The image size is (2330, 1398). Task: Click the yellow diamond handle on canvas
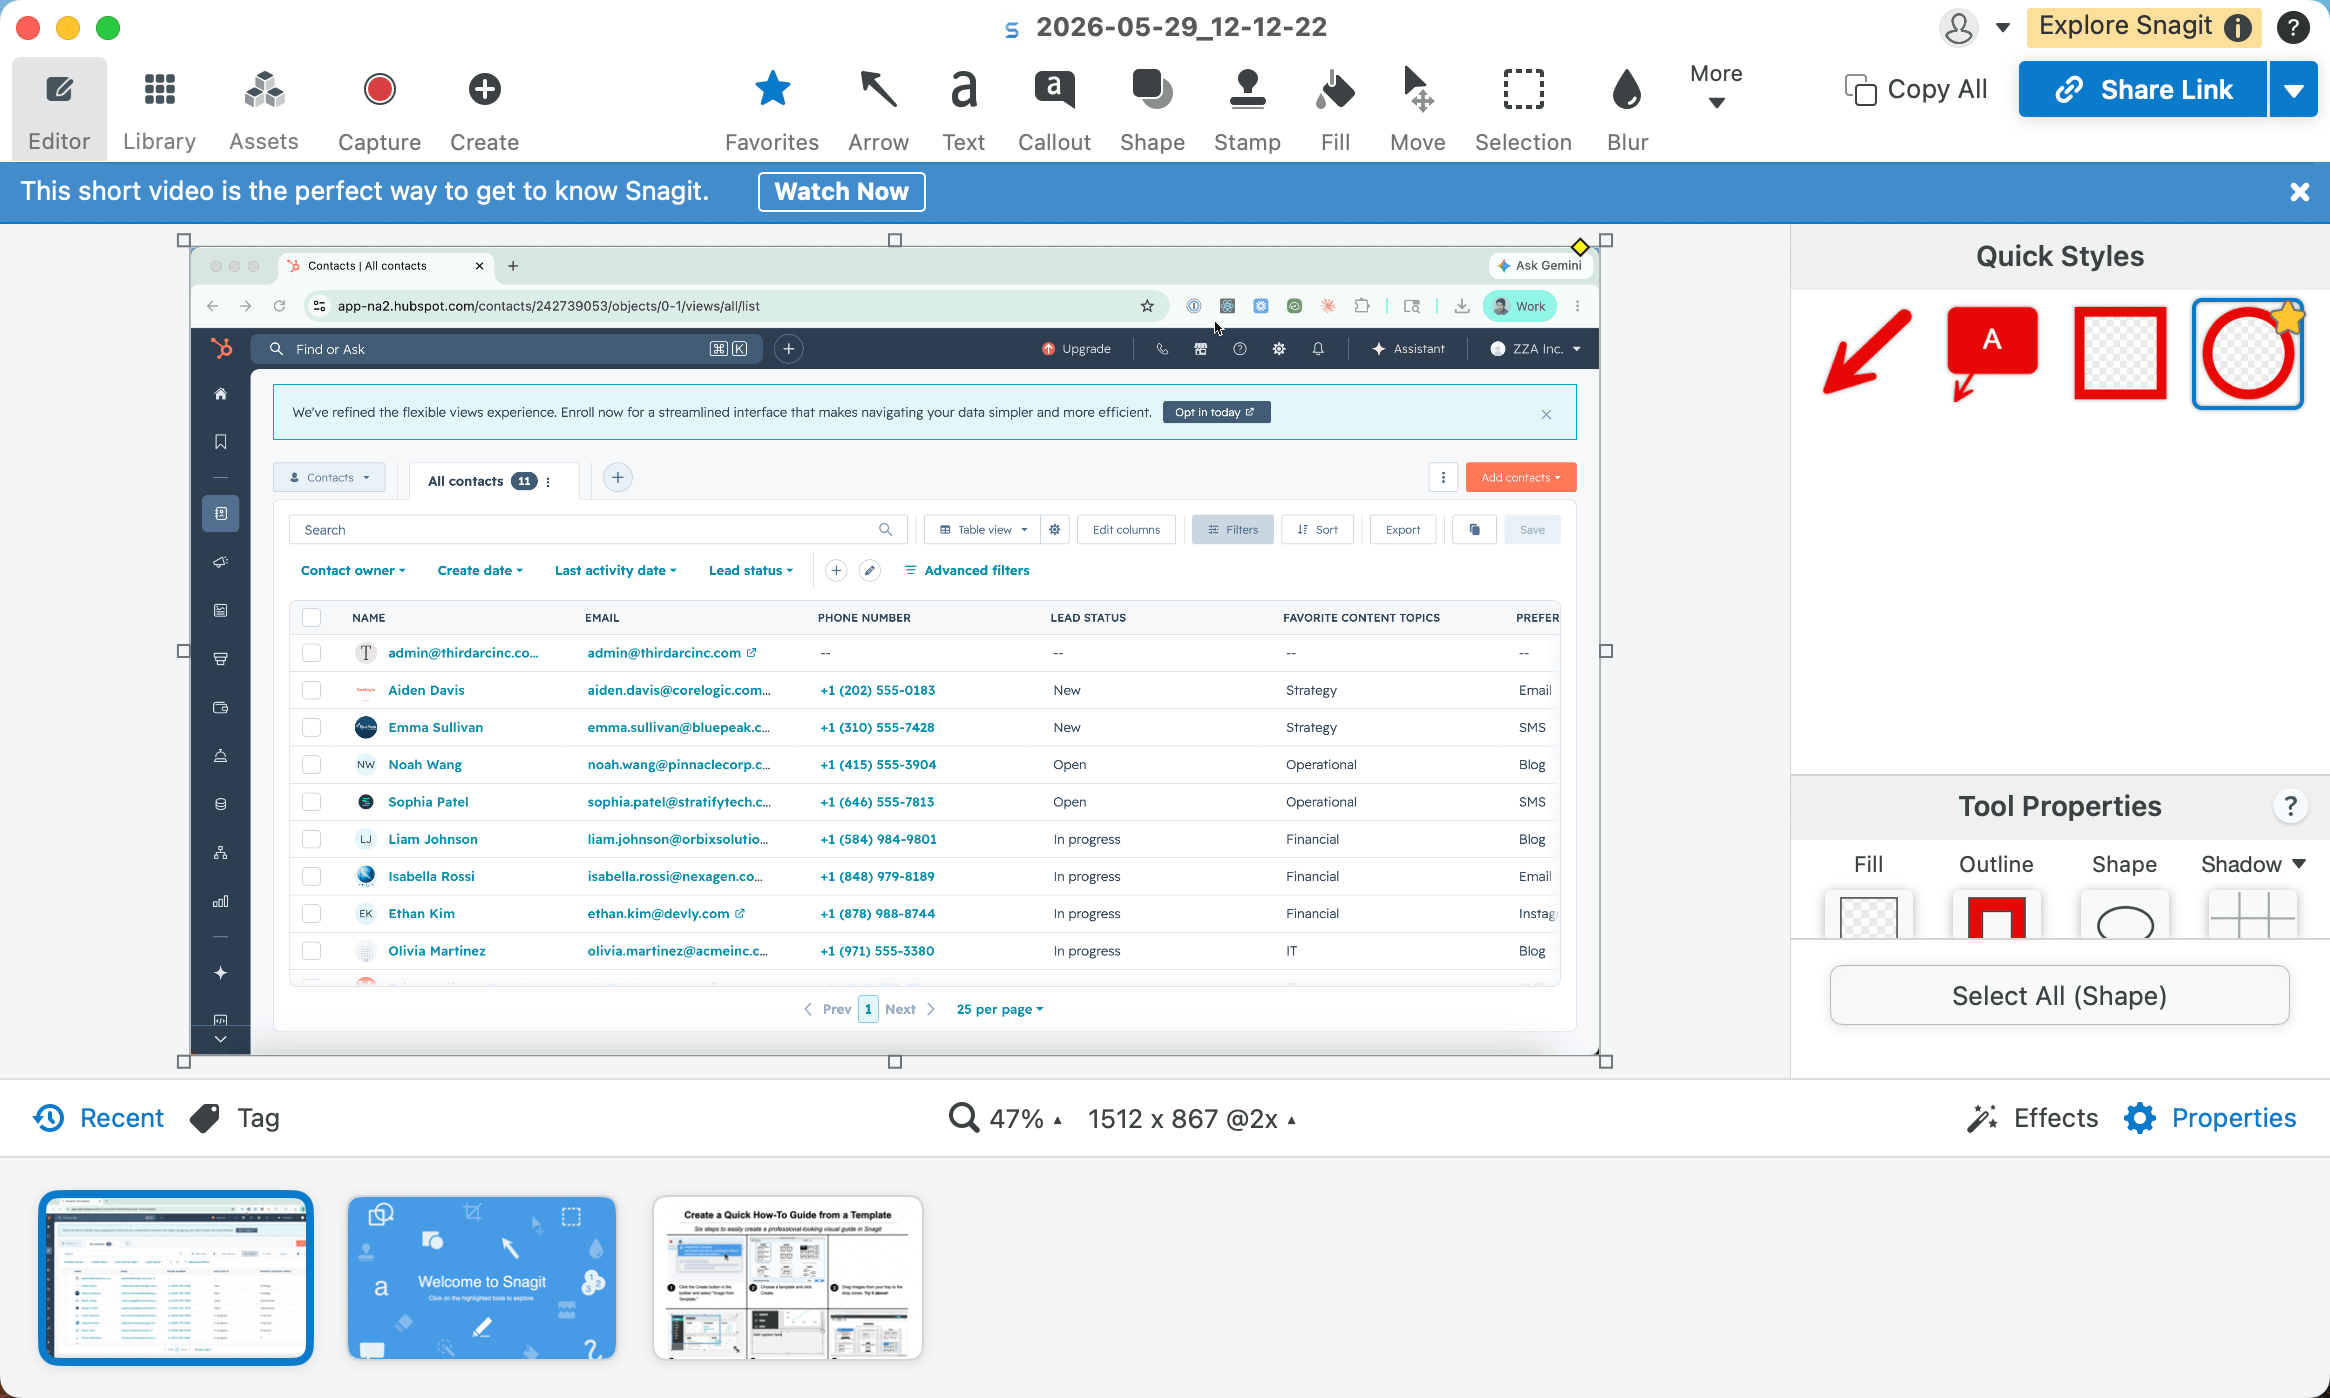coord(1580,246)
